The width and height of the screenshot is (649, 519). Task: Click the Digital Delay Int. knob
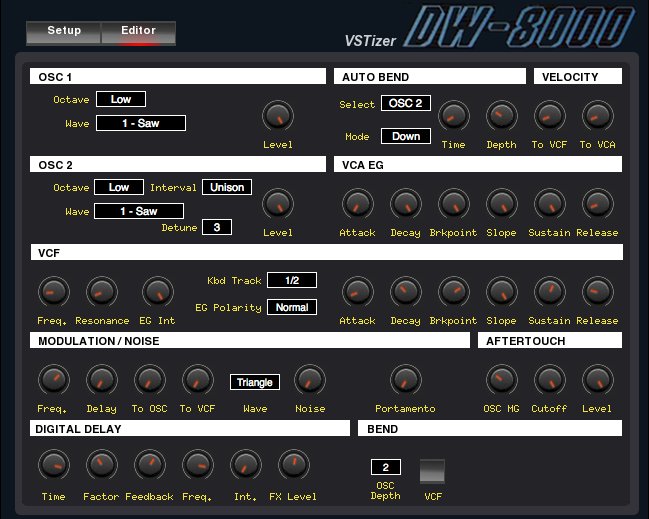tap(246, 465)
